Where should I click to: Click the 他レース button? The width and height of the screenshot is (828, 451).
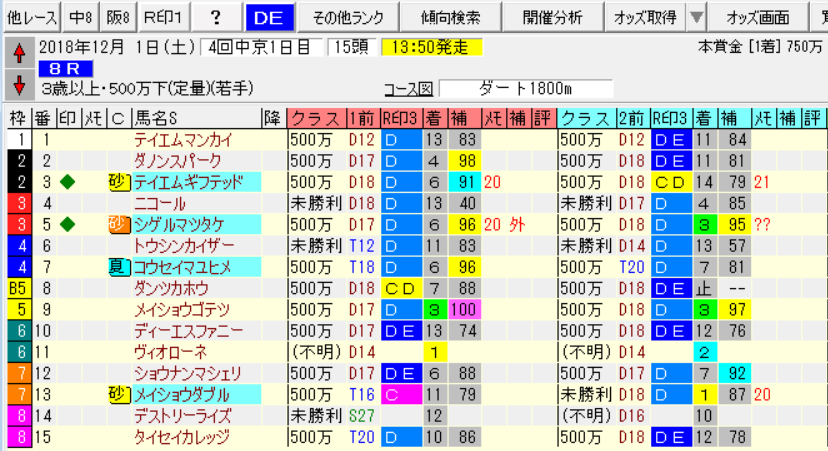[32, 17]
